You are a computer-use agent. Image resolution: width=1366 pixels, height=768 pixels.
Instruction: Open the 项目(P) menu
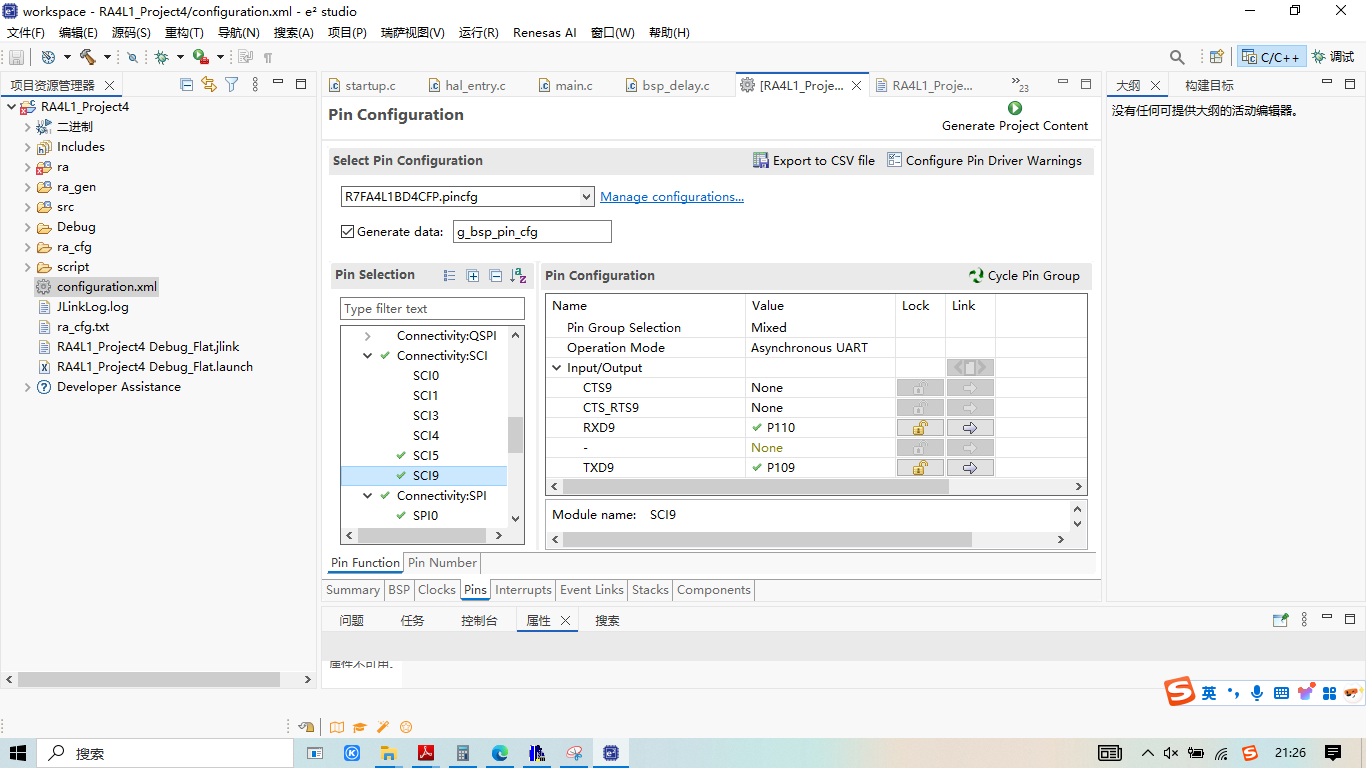click(x=347, y=32)
